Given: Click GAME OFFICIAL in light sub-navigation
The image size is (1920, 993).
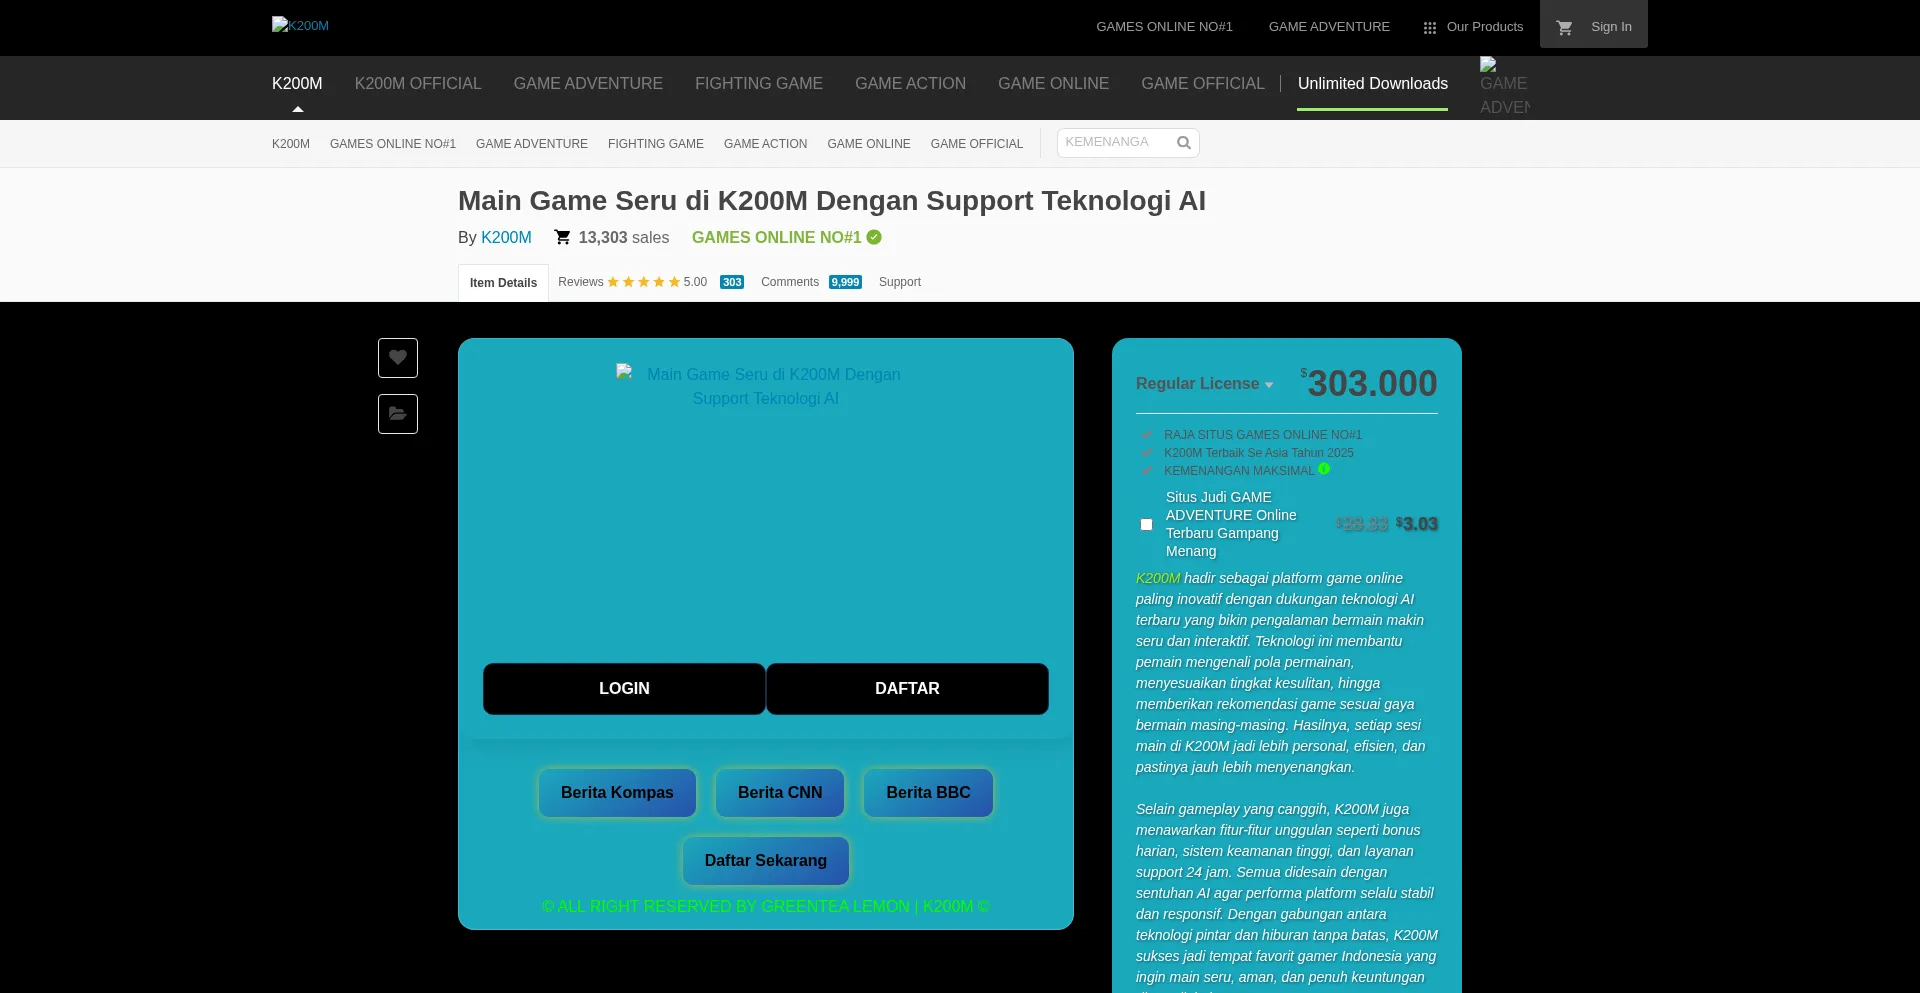Looking at the screenshot, I should click(x=977, y=144).
